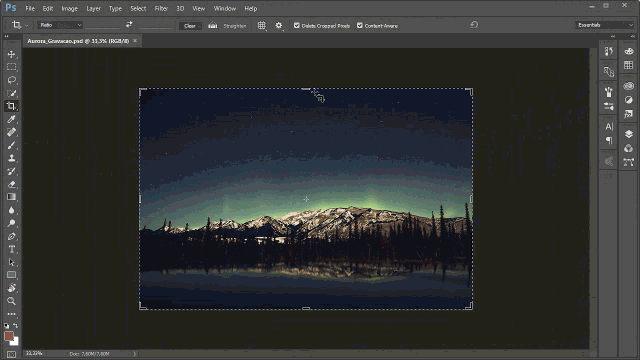Open the Edit Toolbar three-dots menu
Viewport: 640px width, 360px height.
point(11,314)
